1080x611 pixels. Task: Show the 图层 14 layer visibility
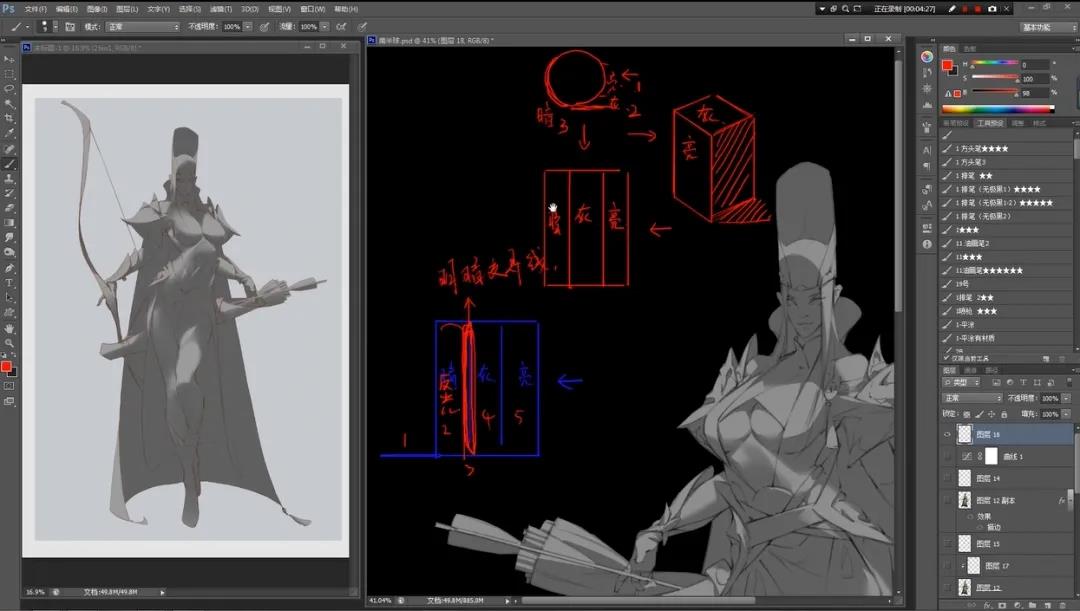948,479
